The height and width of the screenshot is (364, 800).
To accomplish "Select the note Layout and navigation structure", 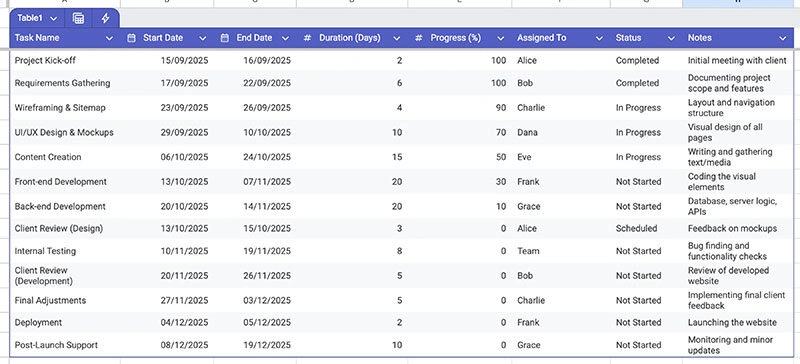I will click(731, 108).
